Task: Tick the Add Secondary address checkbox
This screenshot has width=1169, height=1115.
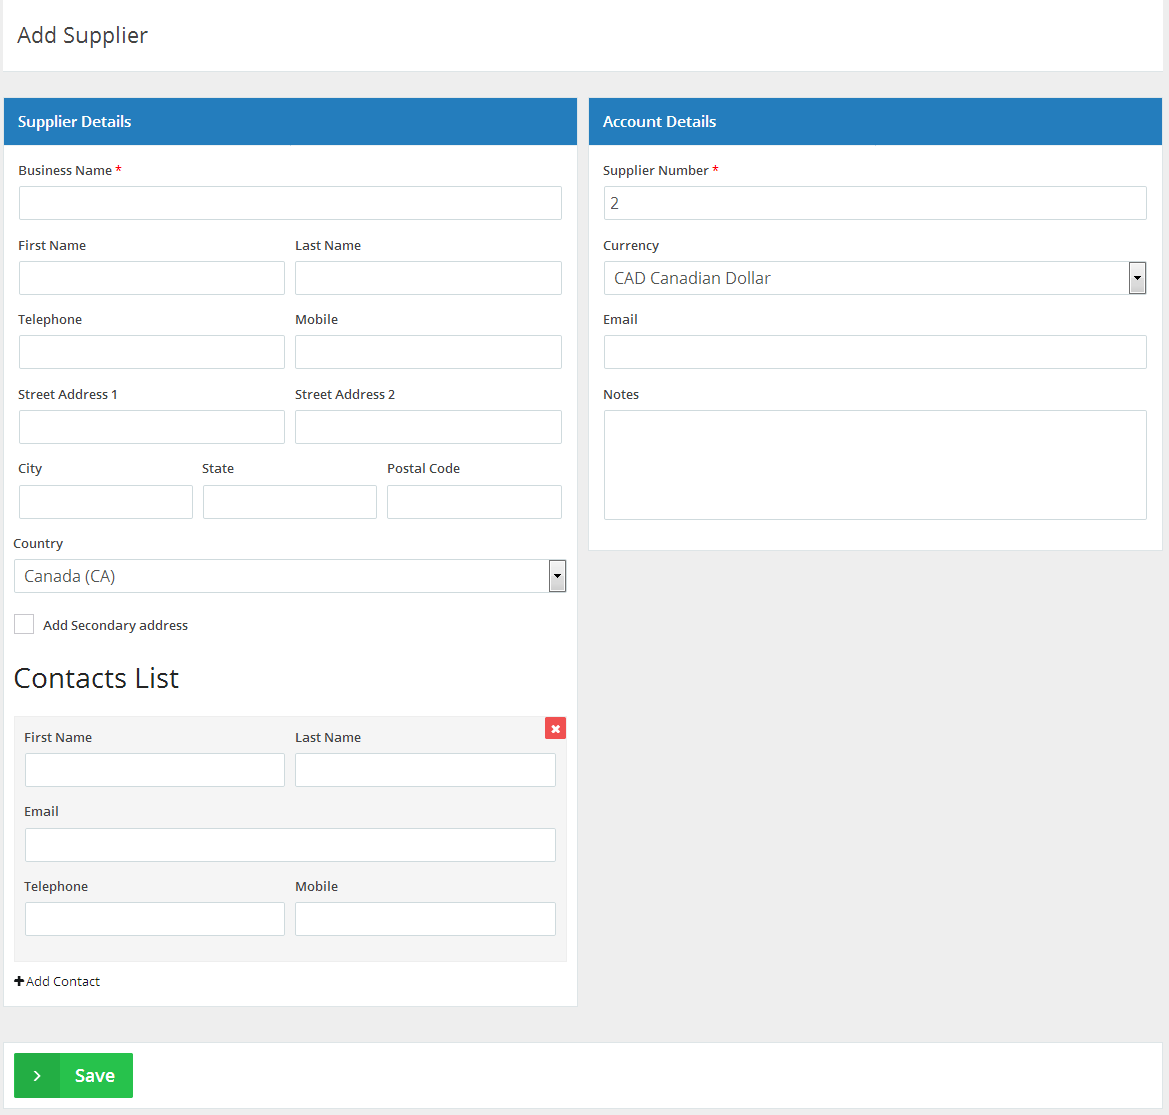Action: pyautogui.click(x=24, y=625)
